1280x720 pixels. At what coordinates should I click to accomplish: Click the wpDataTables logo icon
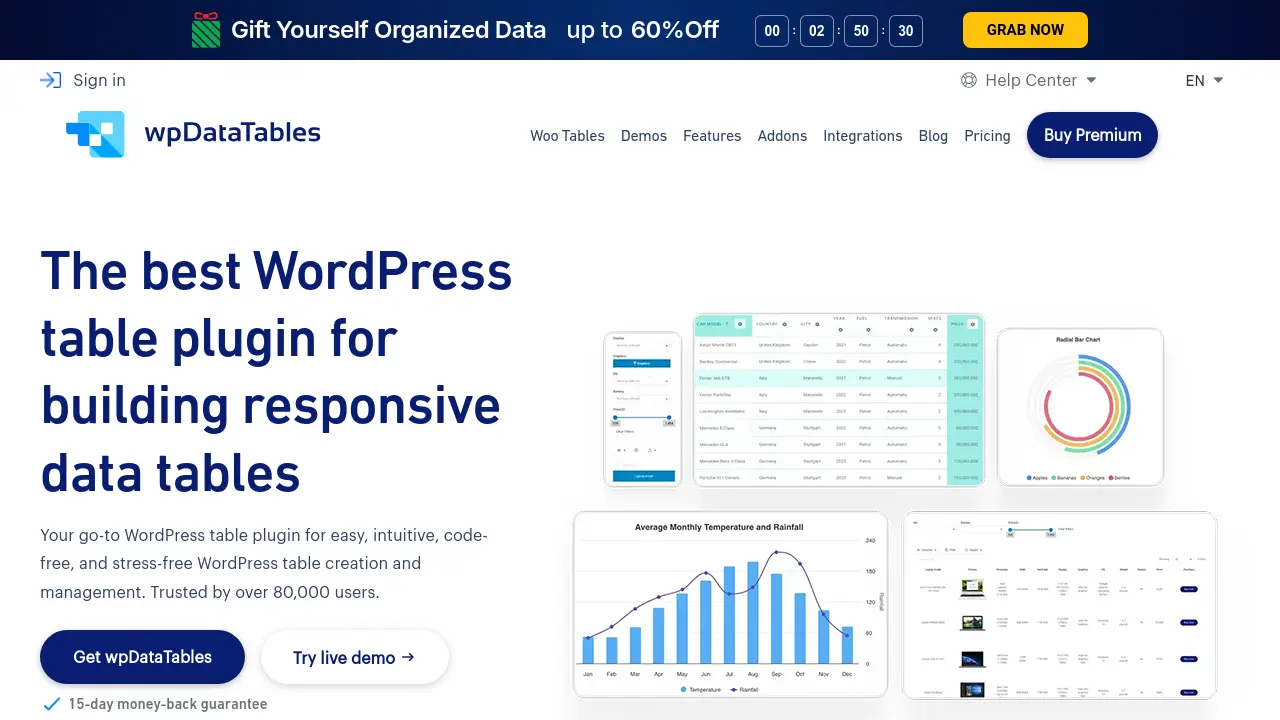[95, 134]
